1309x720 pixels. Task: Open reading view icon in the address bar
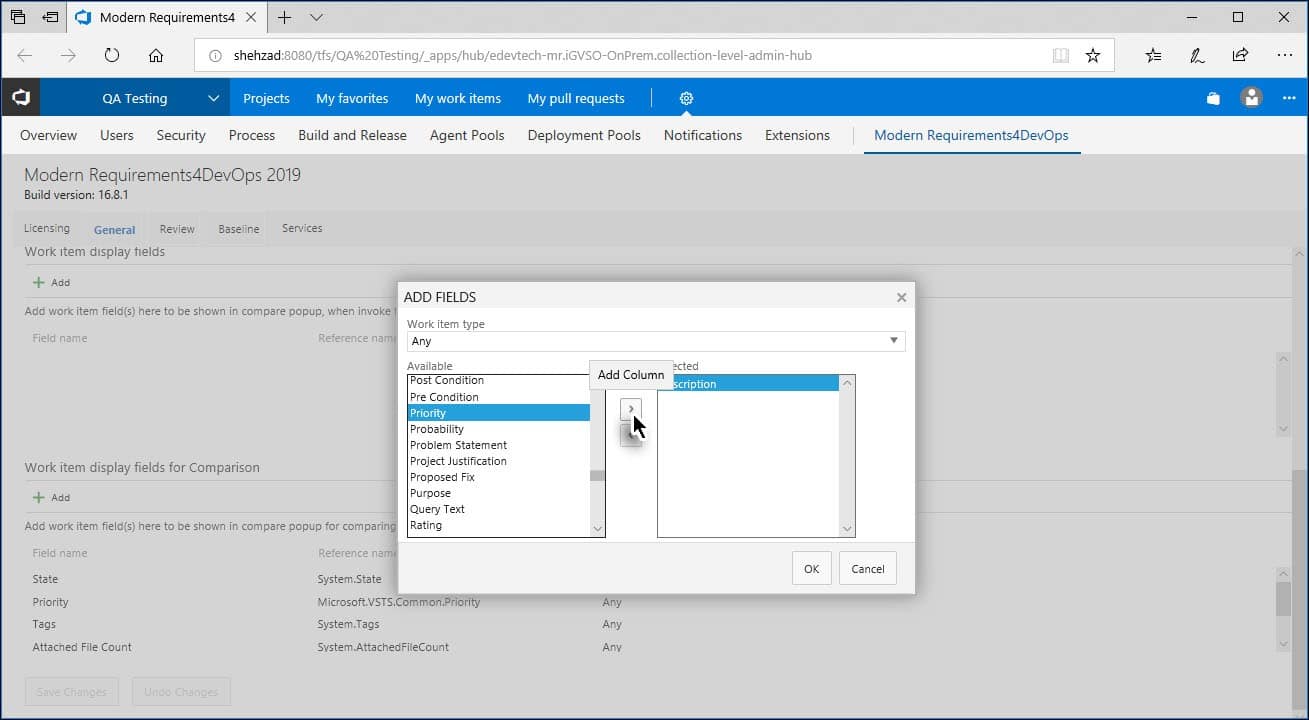coord(1061,56)
